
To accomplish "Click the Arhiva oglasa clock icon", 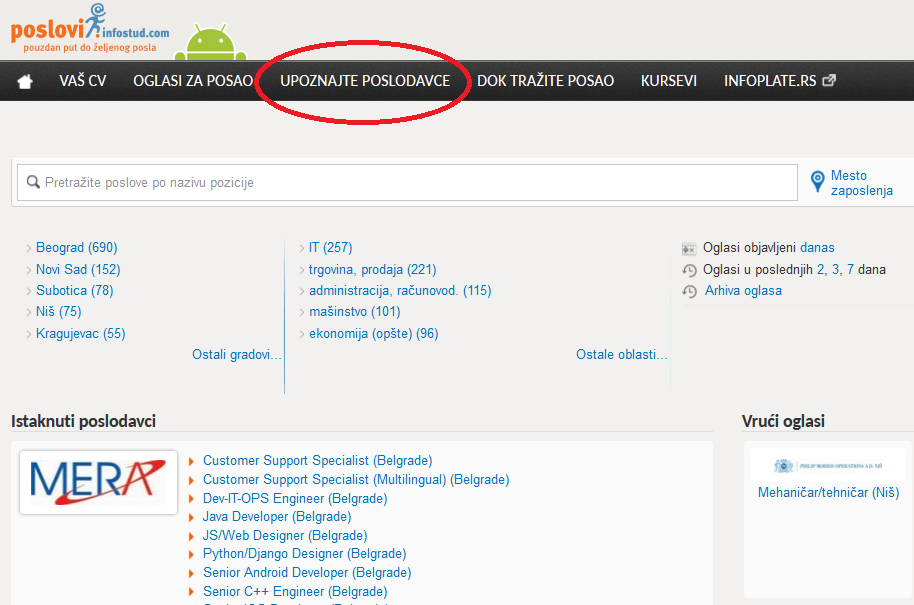I will [689, 291].
